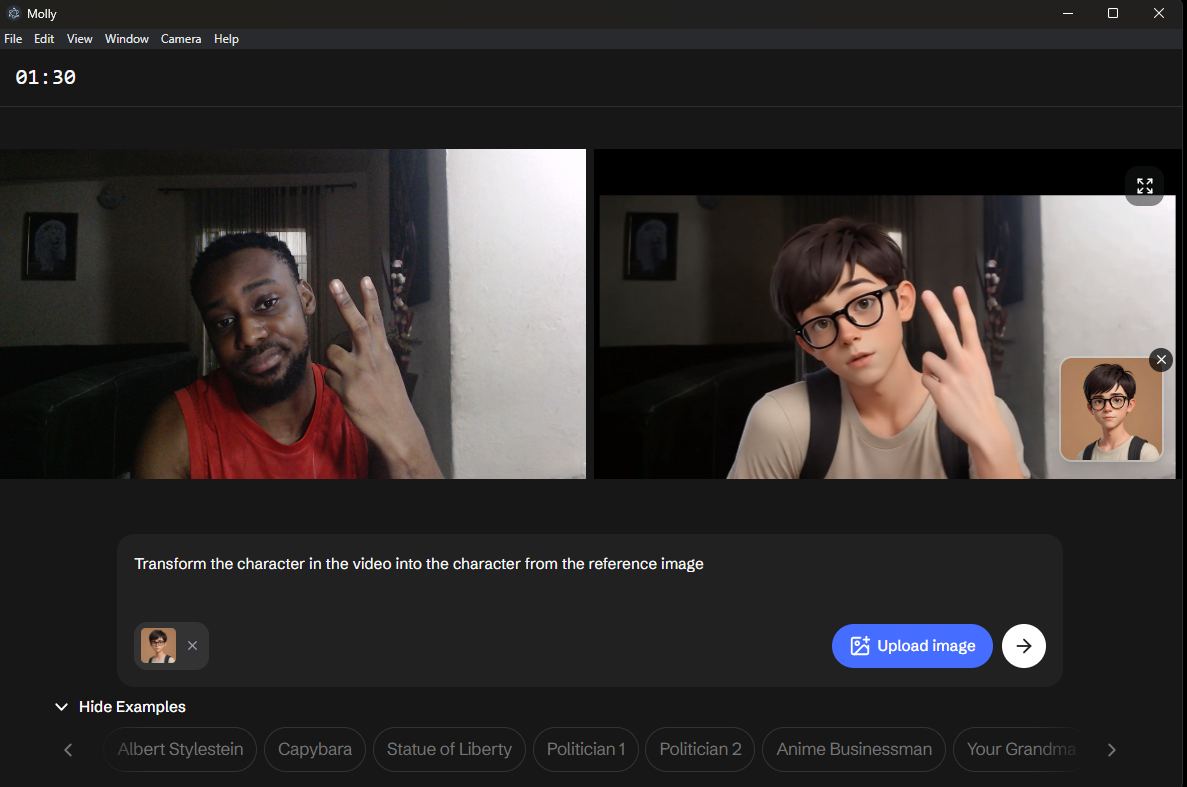
Task: Click the attached image thumbnail in prompt
Action: pos(158,646)
